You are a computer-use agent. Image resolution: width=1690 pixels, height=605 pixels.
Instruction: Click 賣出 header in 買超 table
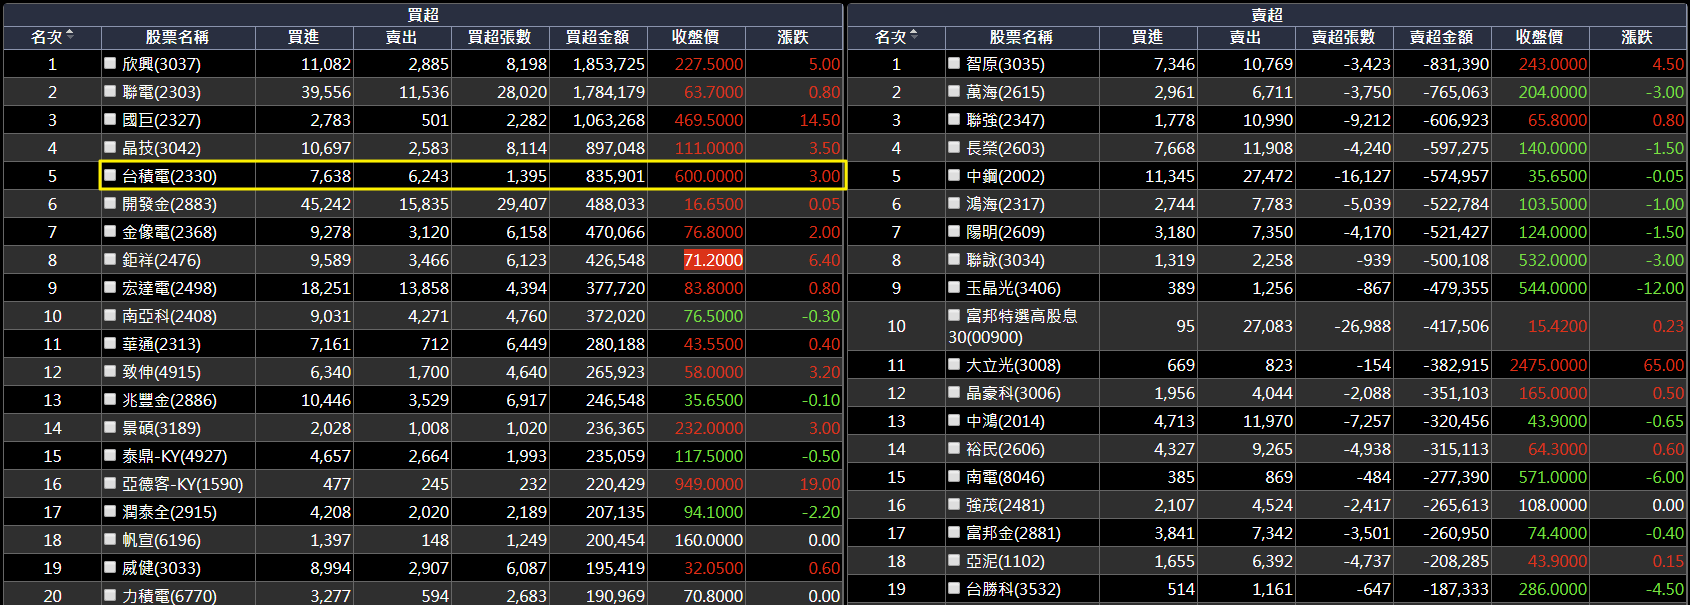[x=402, y=37]
